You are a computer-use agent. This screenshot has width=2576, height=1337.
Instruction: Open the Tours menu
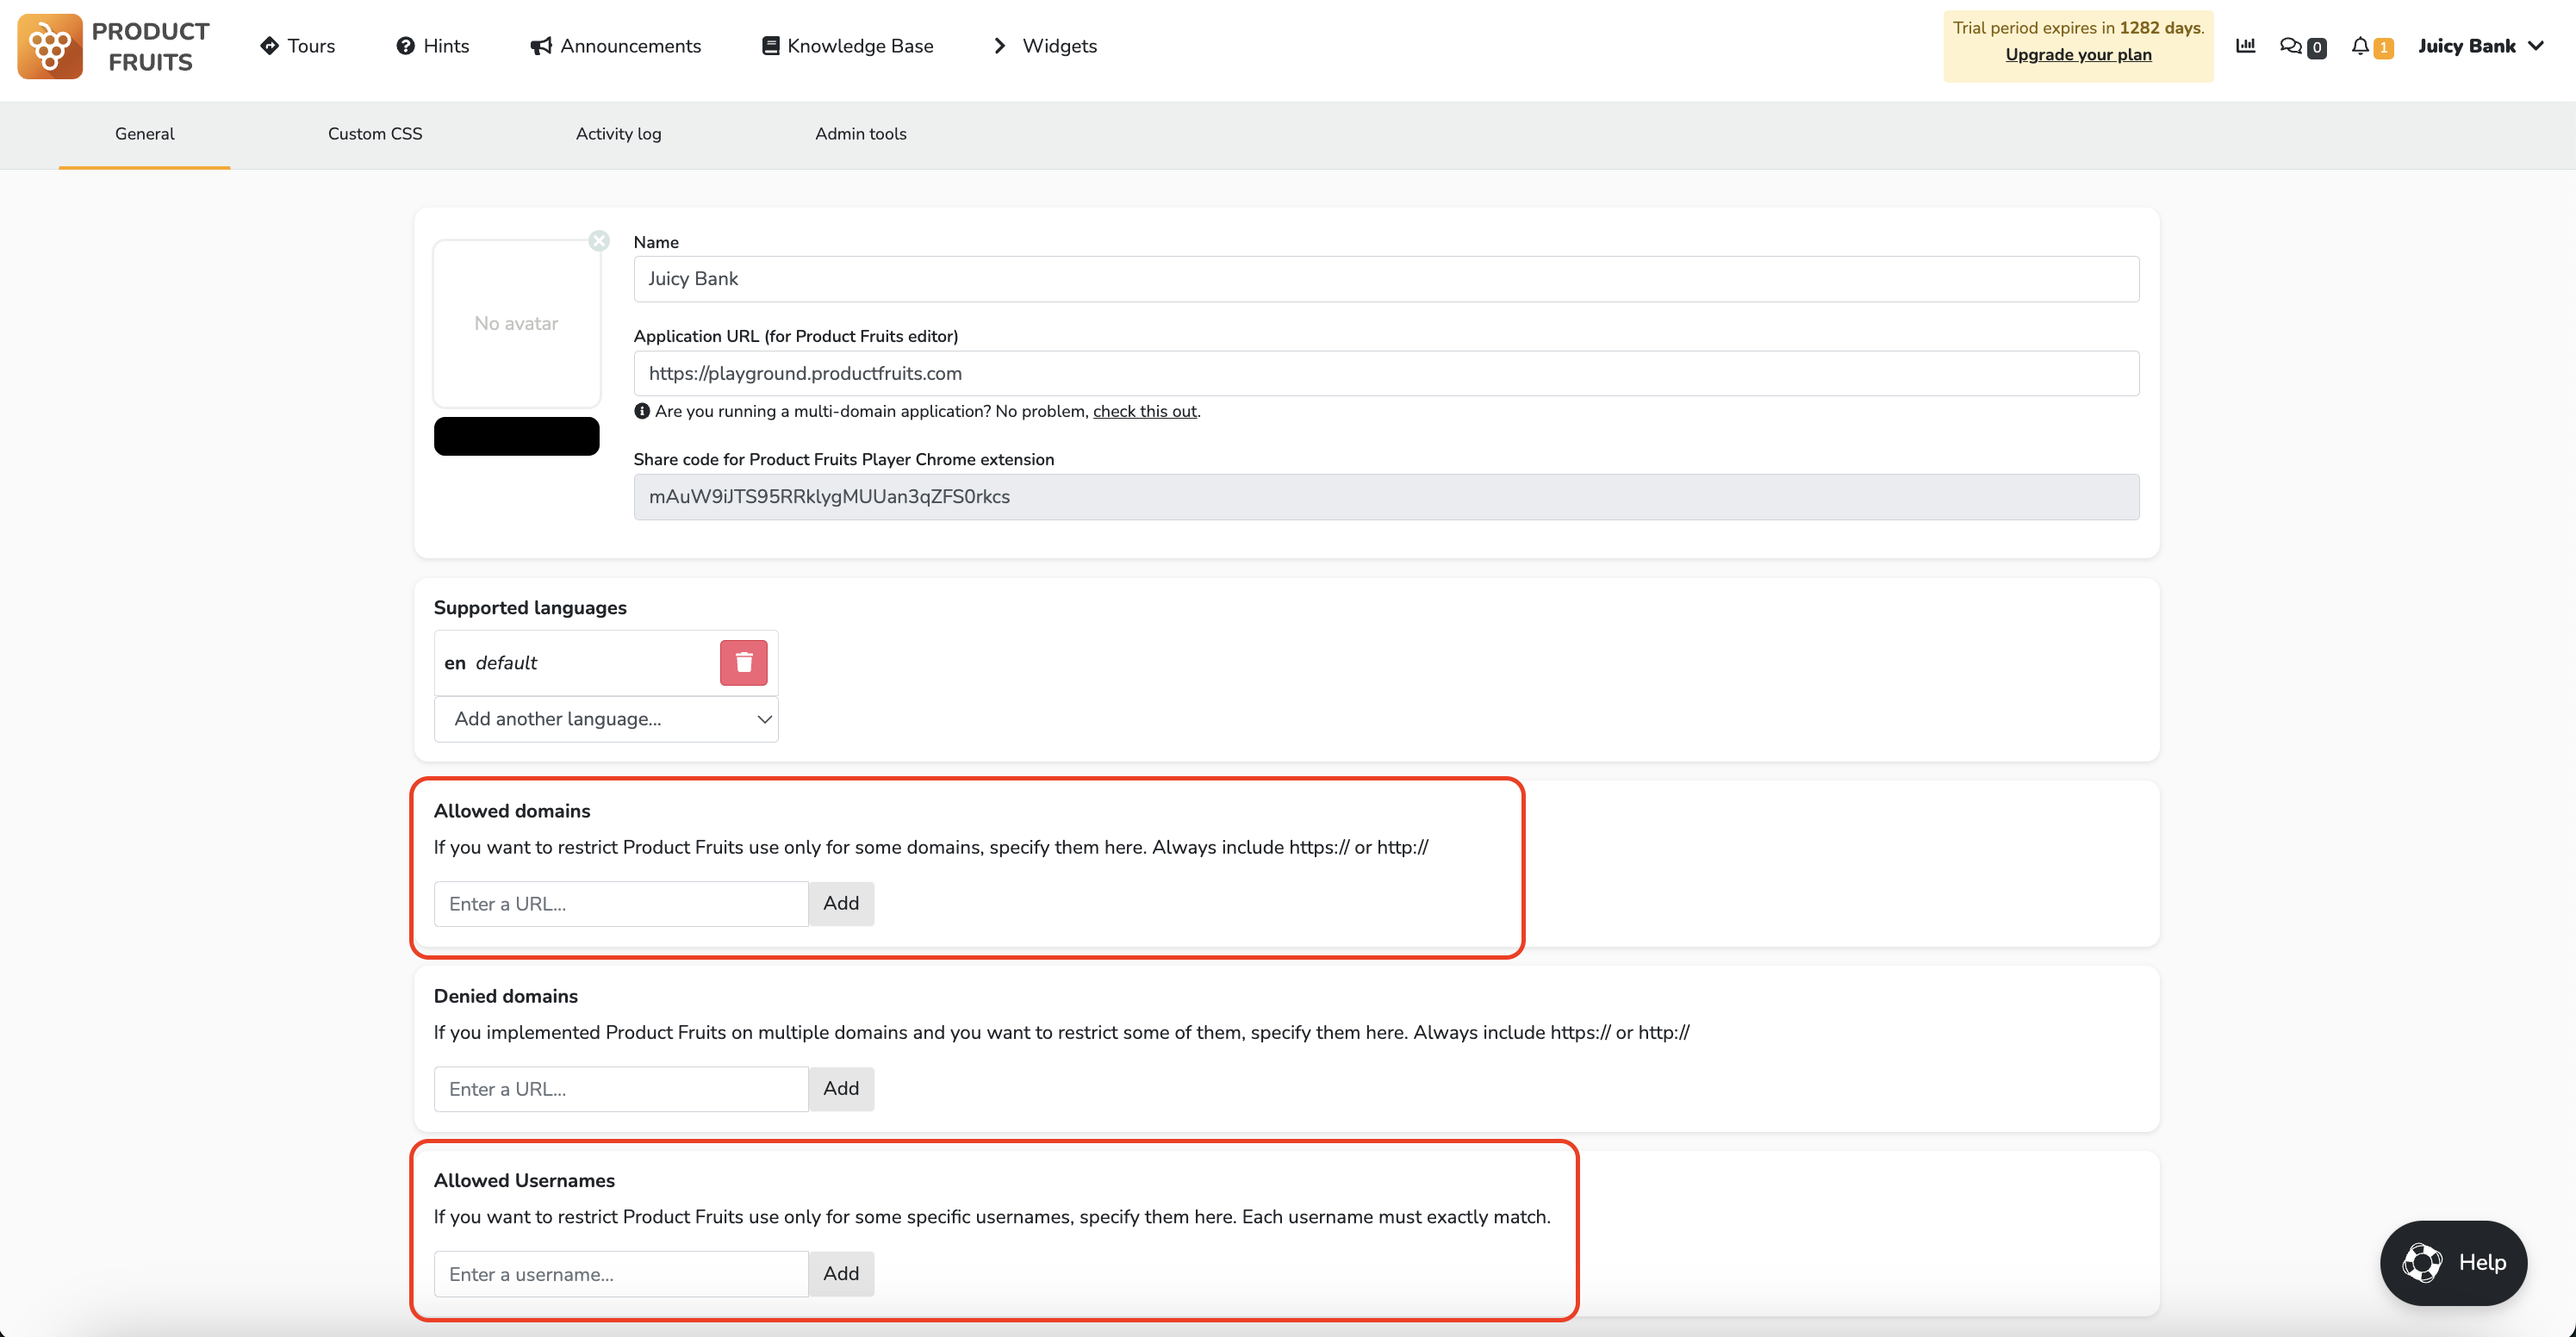pos(297,46)
